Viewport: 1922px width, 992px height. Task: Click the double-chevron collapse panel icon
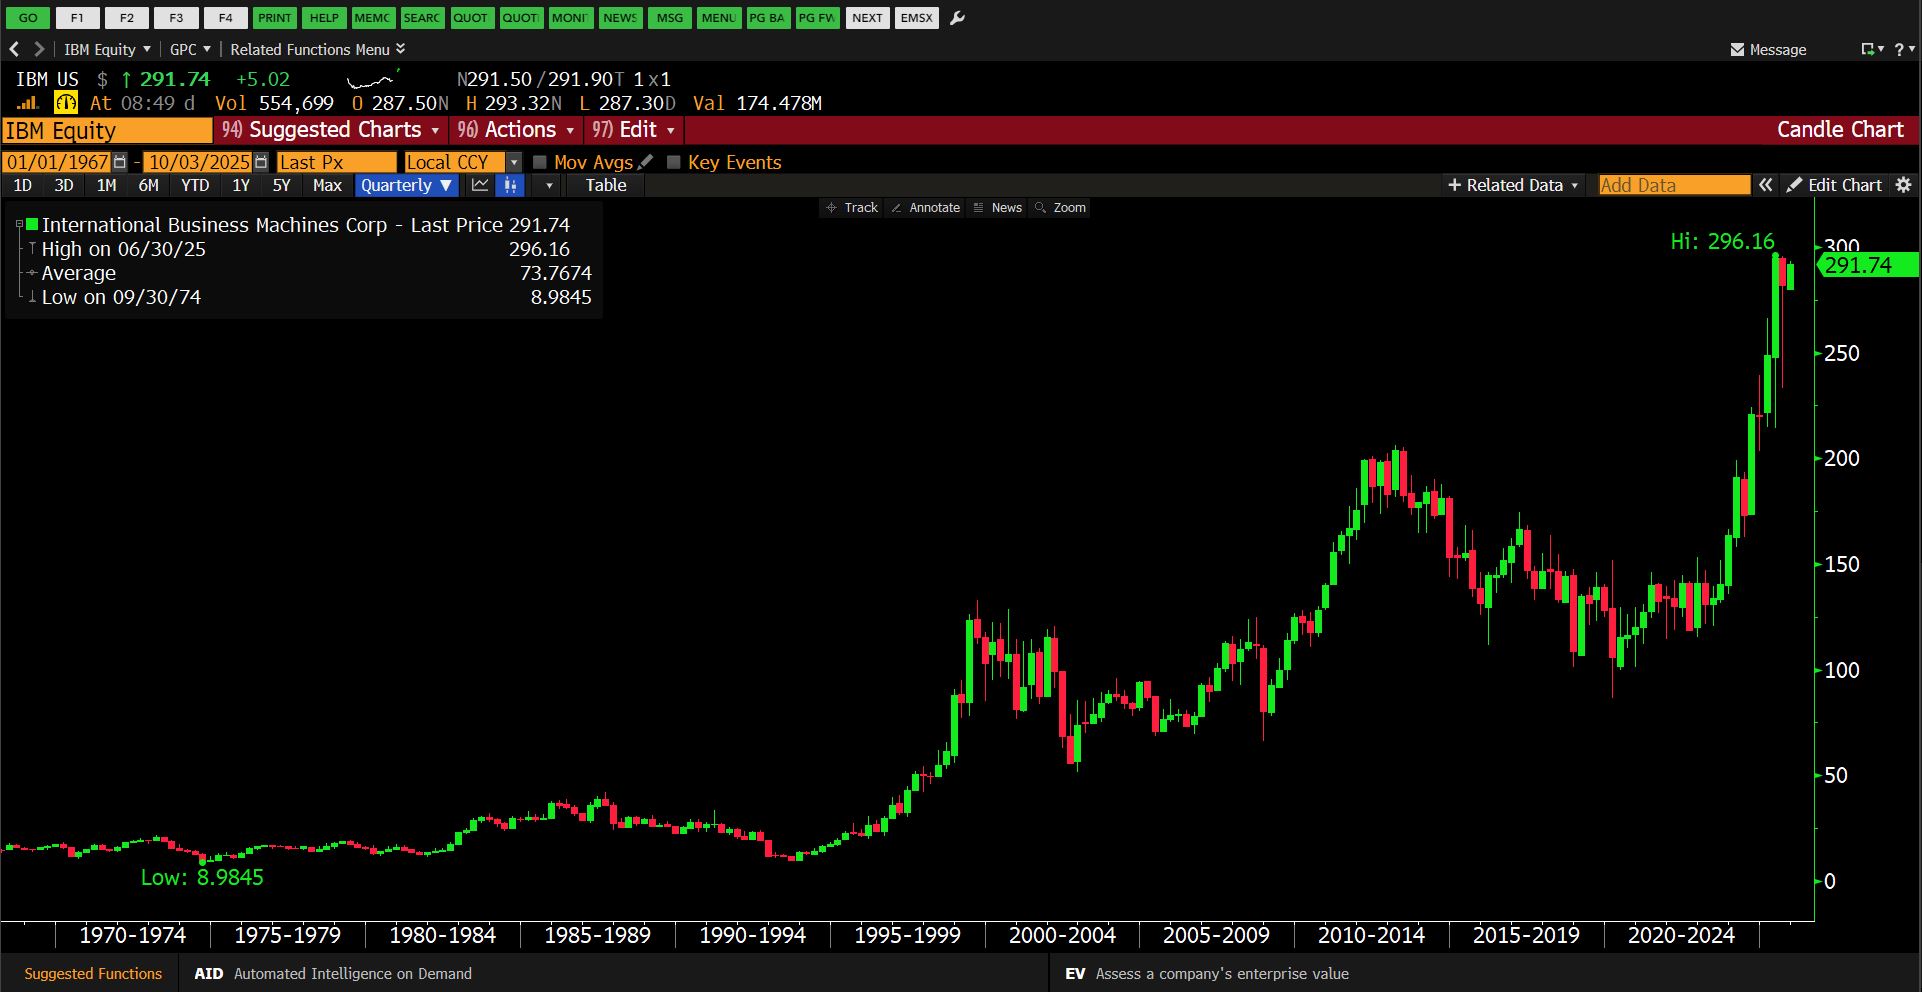[1766, 185]
